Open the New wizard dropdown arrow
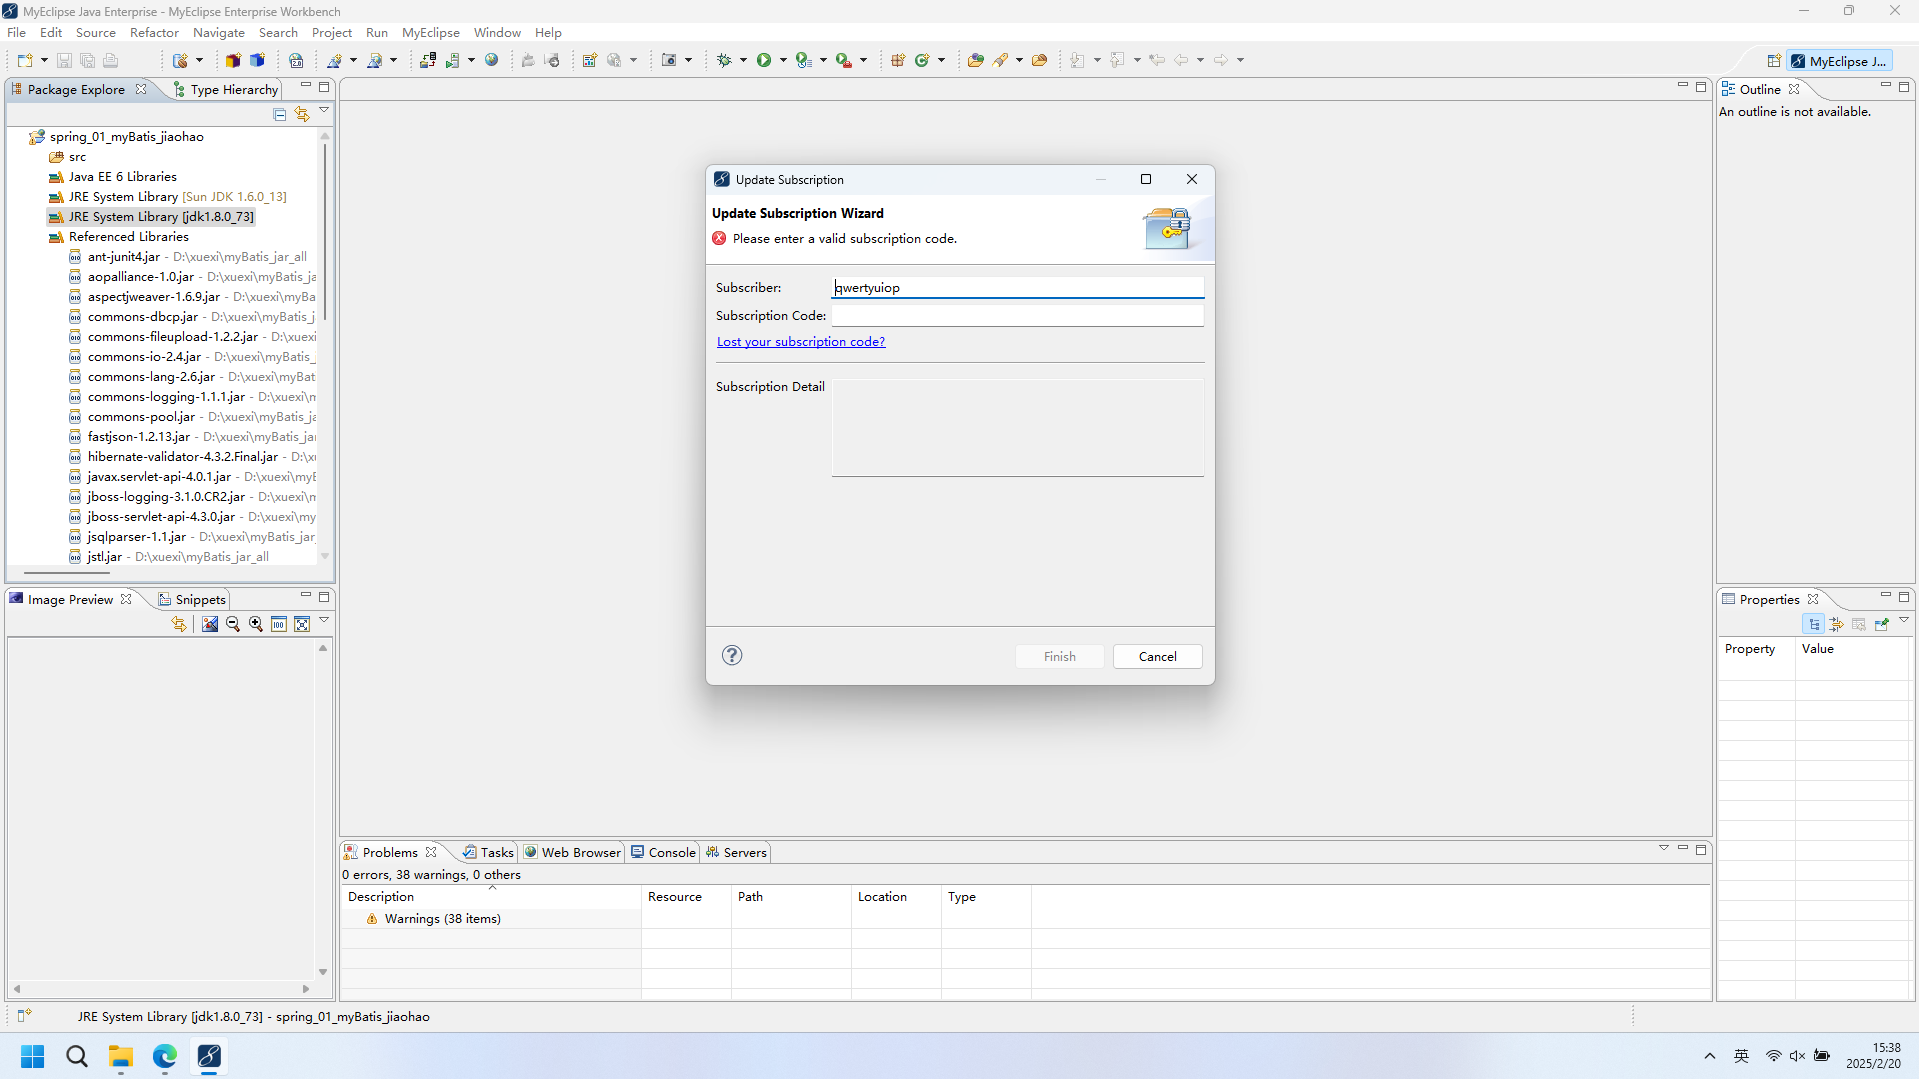The image size is (1919, 1079). click(44, 60)
